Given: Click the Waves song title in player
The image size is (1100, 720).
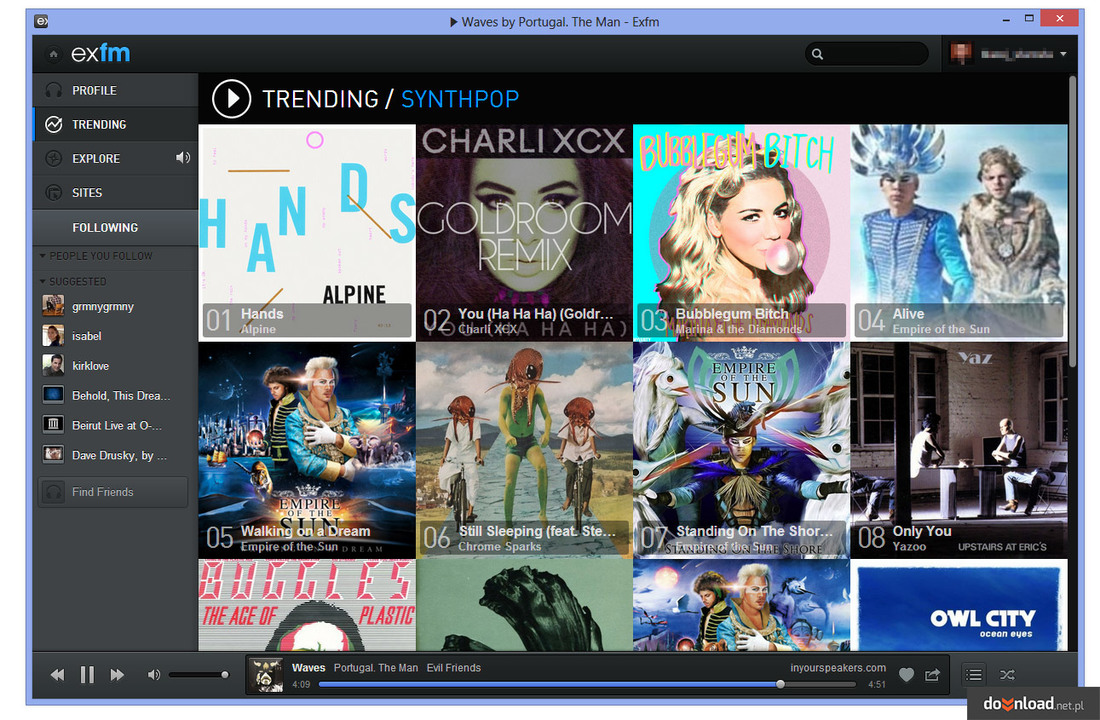Looking at the screenshot, I should point(309,668).
